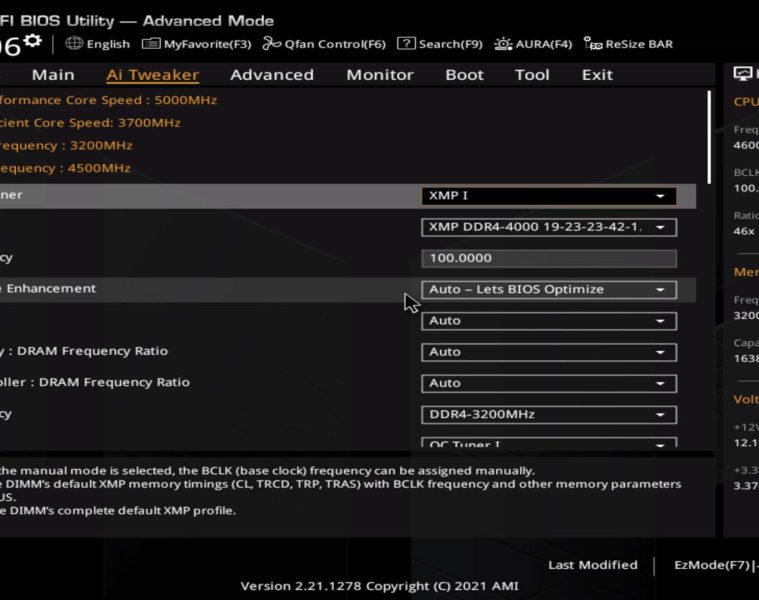The height and width of the screenshot is (600, 759).
Task: Open MyFavorite(F3) list icon
Action: coord(151,44)
